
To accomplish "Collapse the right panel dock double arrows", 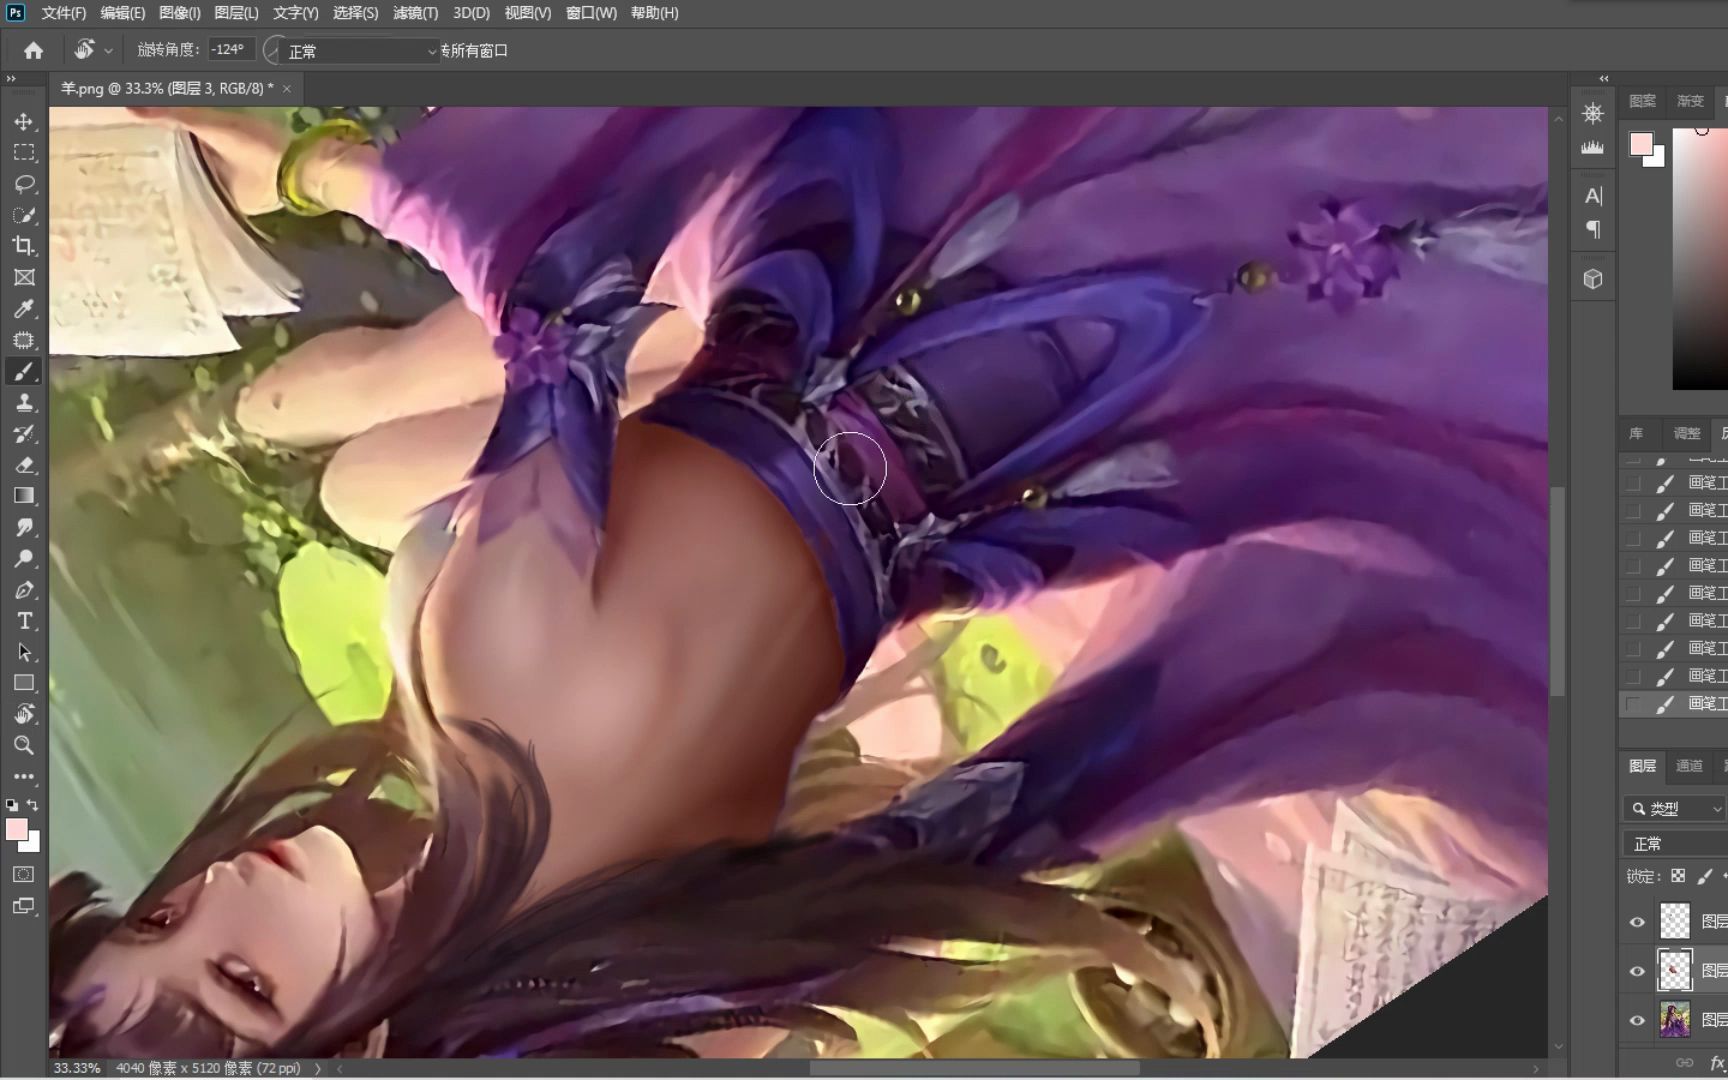I will click(x=1604, y=78).
